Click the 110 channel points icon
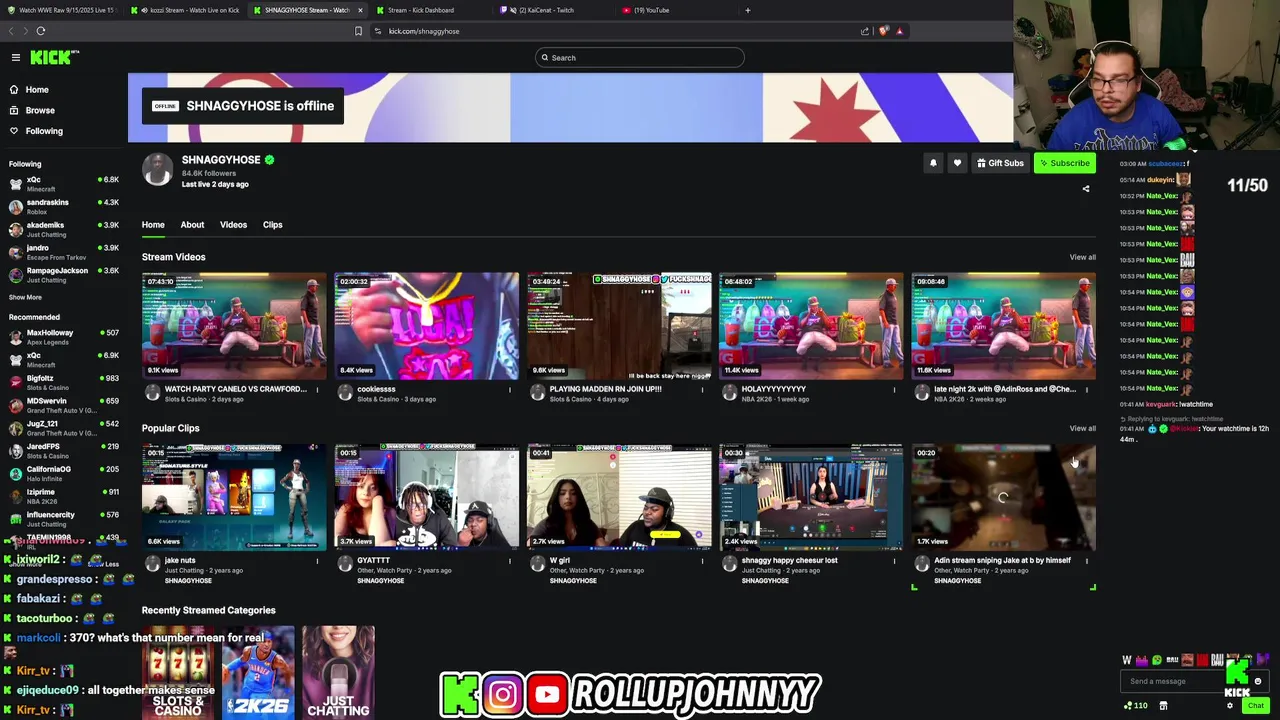The width and height of the screenshot is (1280, 720). click(1135, 706)
